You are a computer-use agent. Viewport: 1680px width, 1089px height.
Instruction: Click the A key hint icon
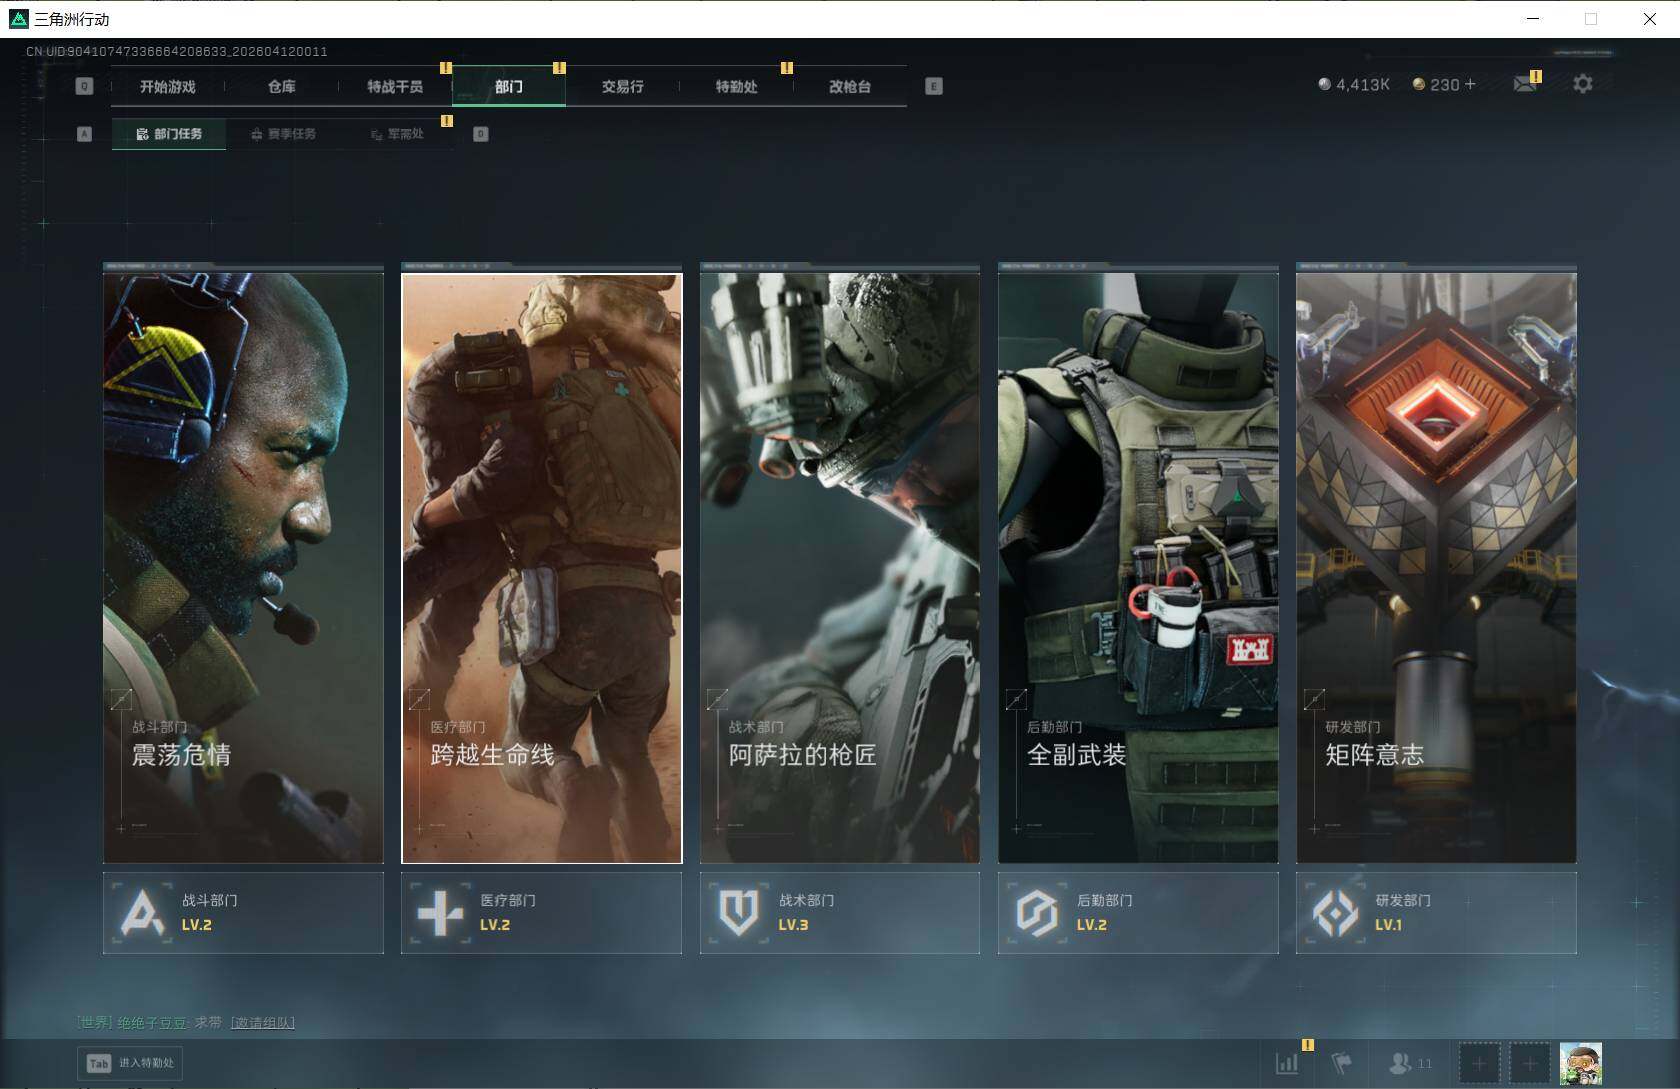pos(85,134)
